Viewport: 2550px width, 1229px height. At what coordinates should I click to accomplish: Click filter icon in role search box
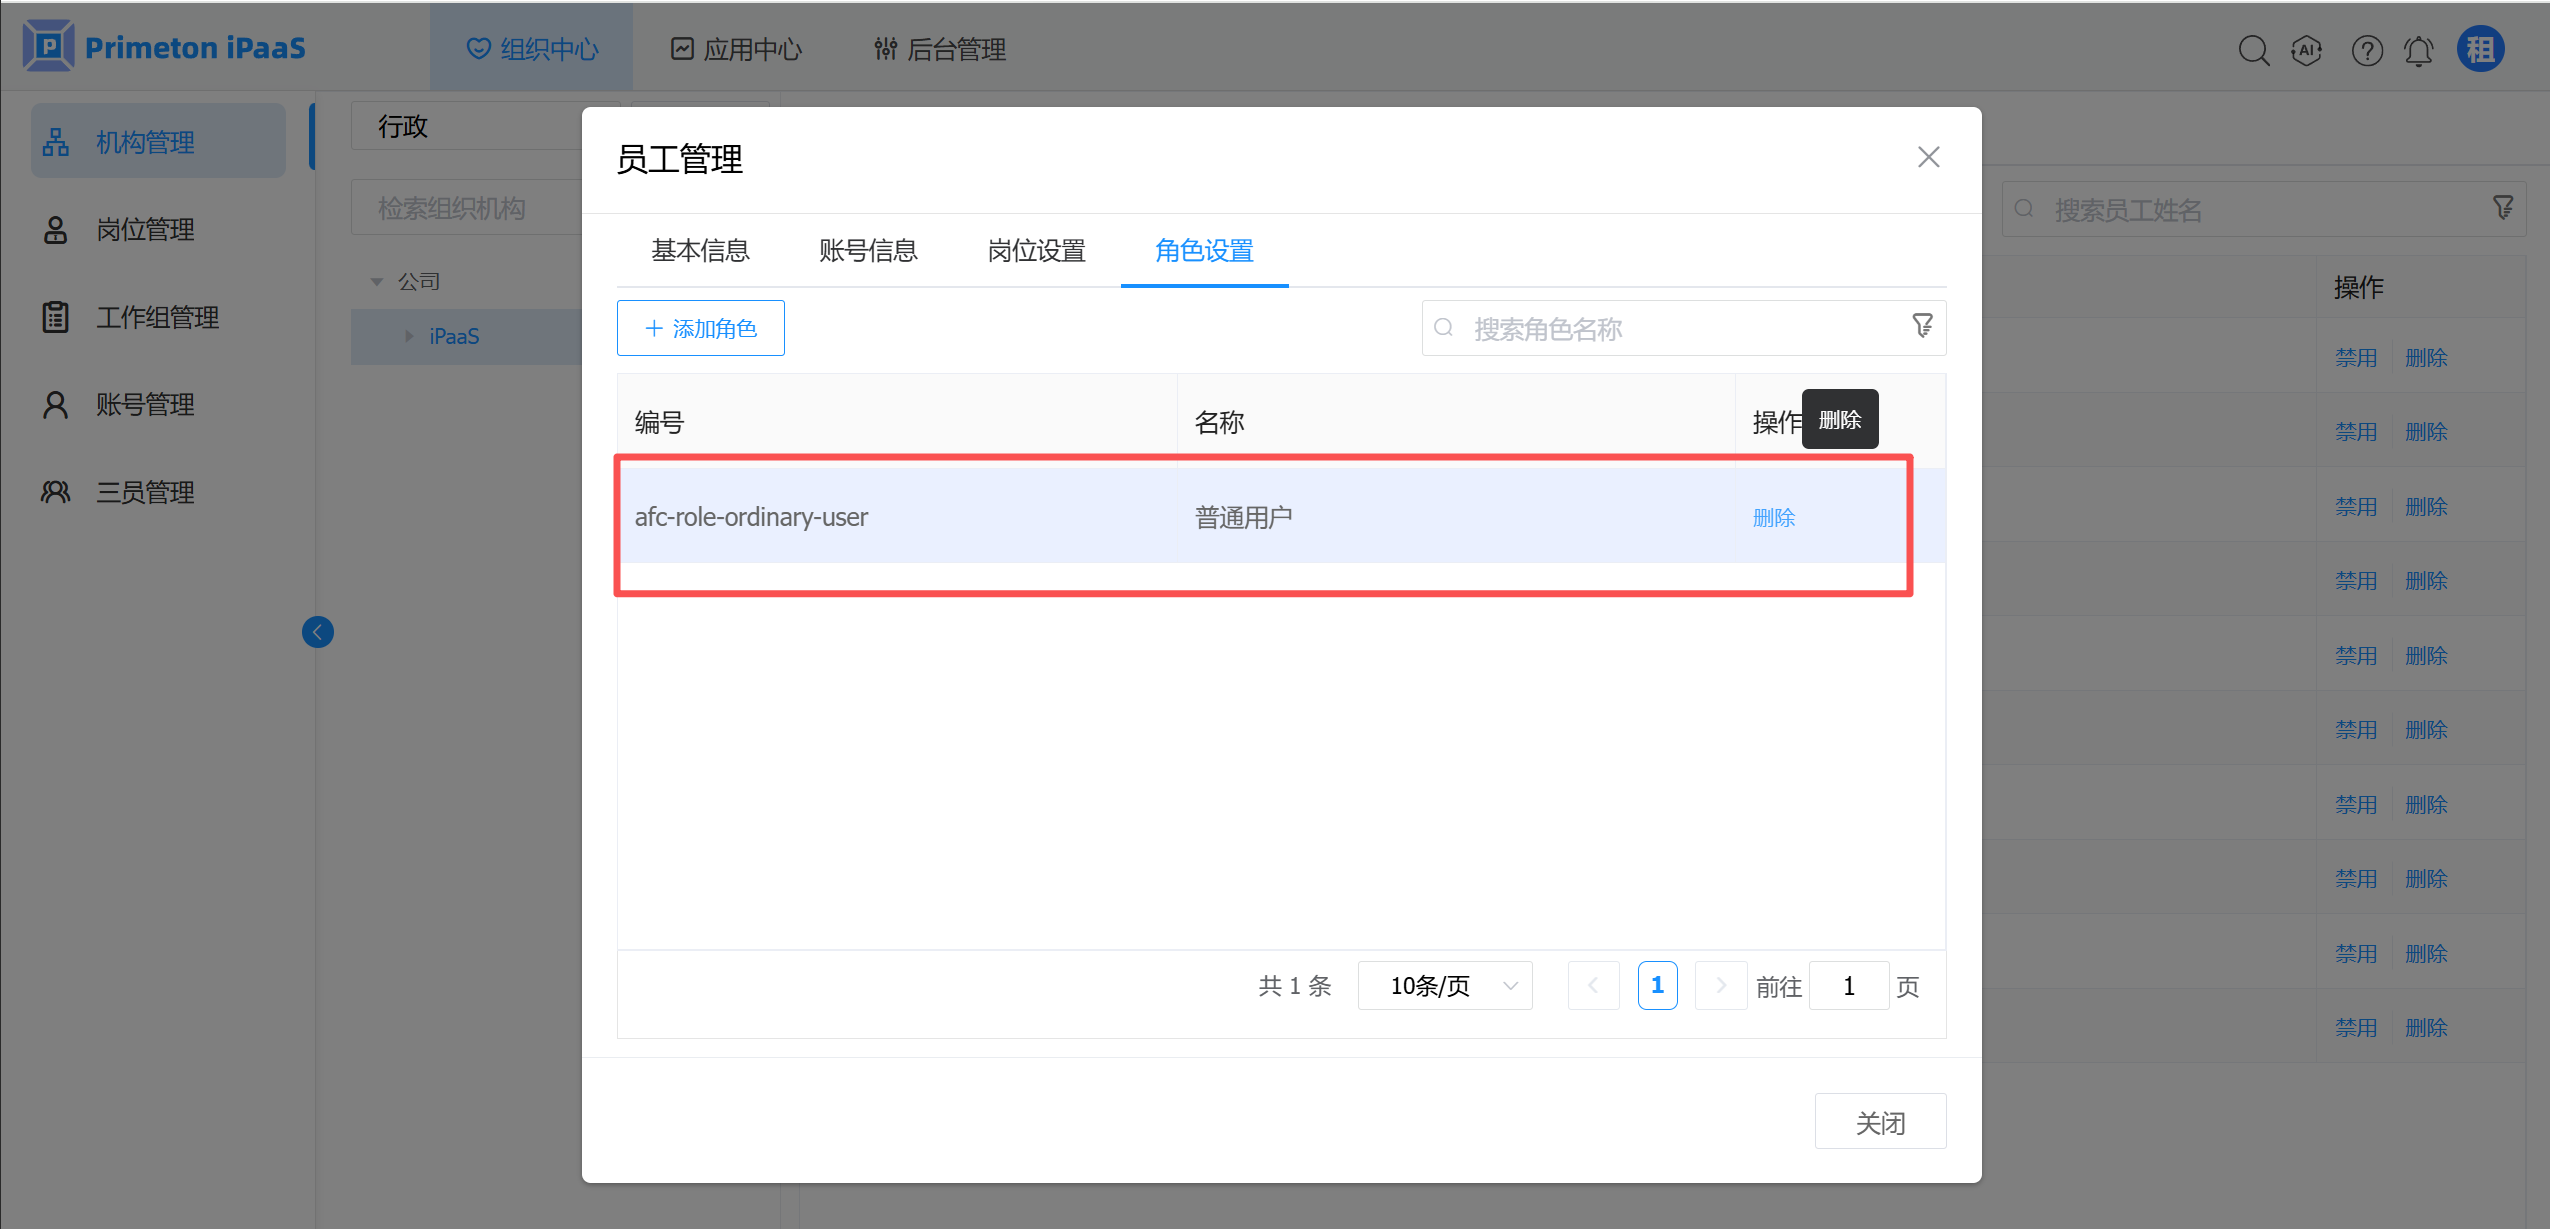[x=1922, y=326]
